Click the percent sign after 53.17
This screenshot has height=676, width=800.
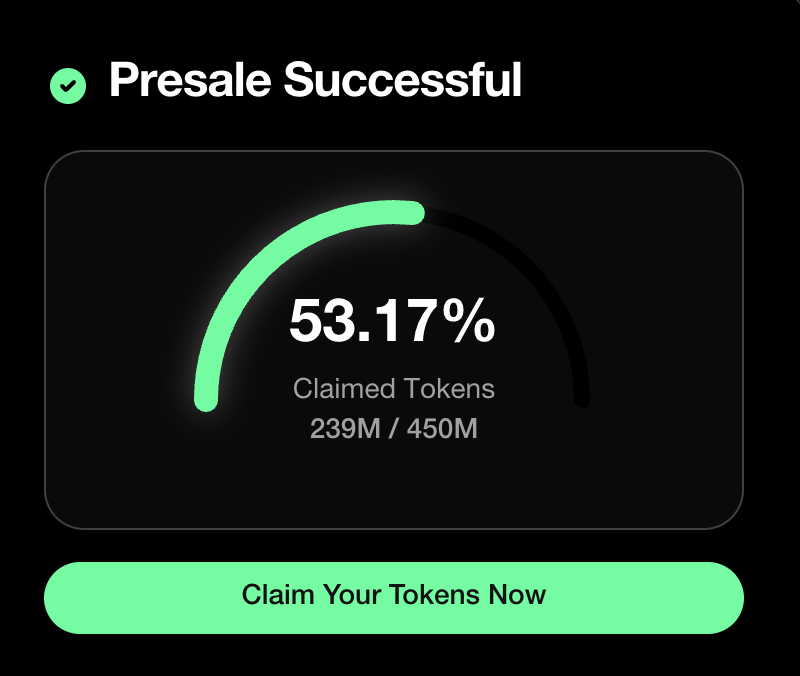click(x=469, y=321)
